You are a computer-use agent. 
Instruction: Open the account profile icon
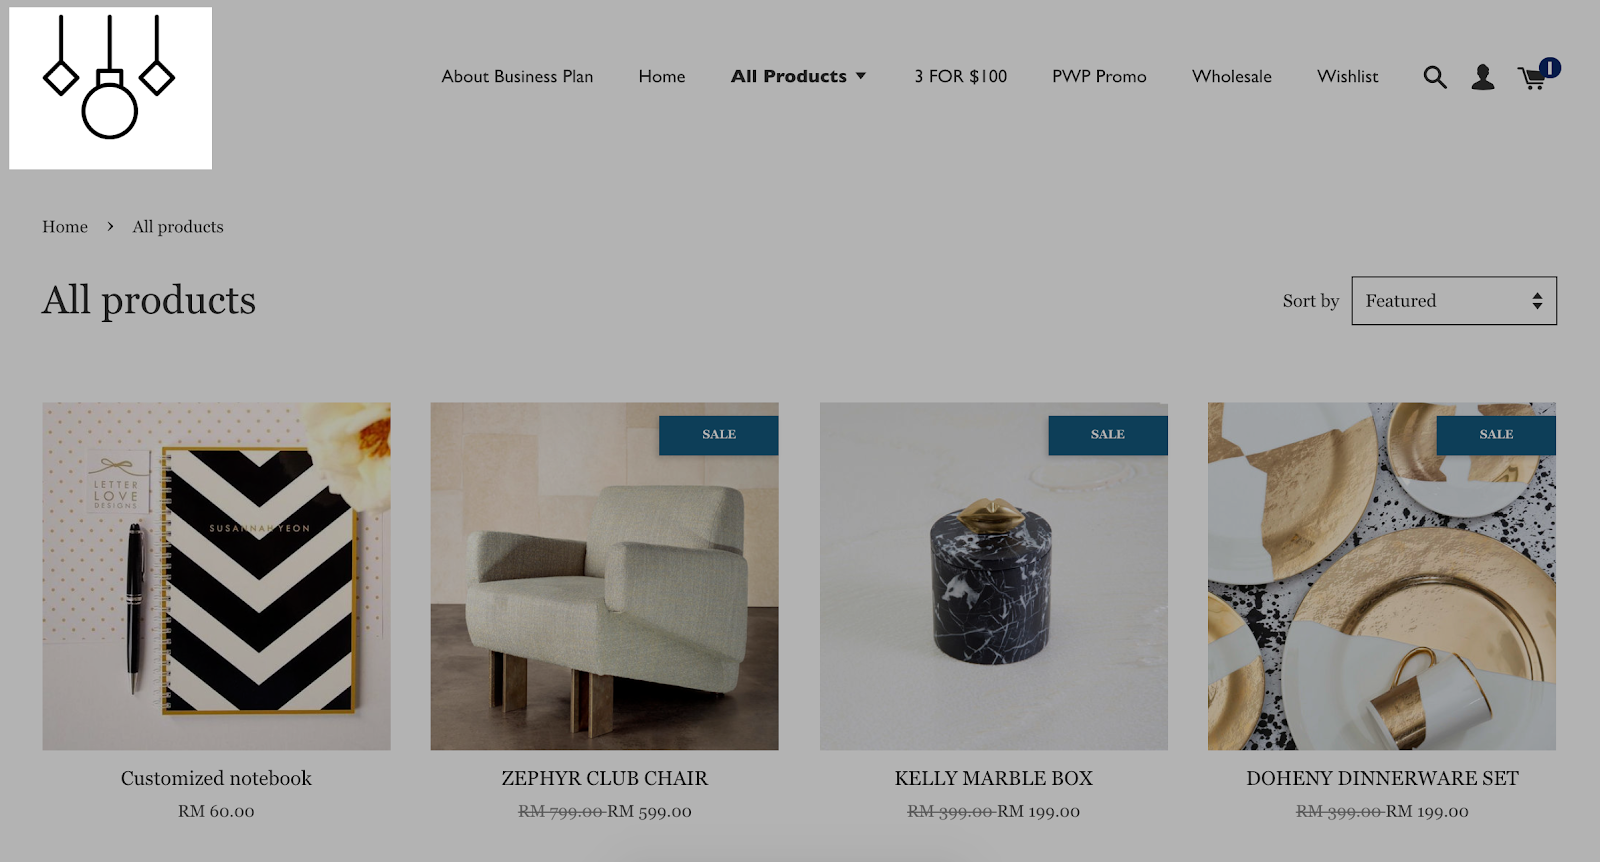tap(1483, 77)
